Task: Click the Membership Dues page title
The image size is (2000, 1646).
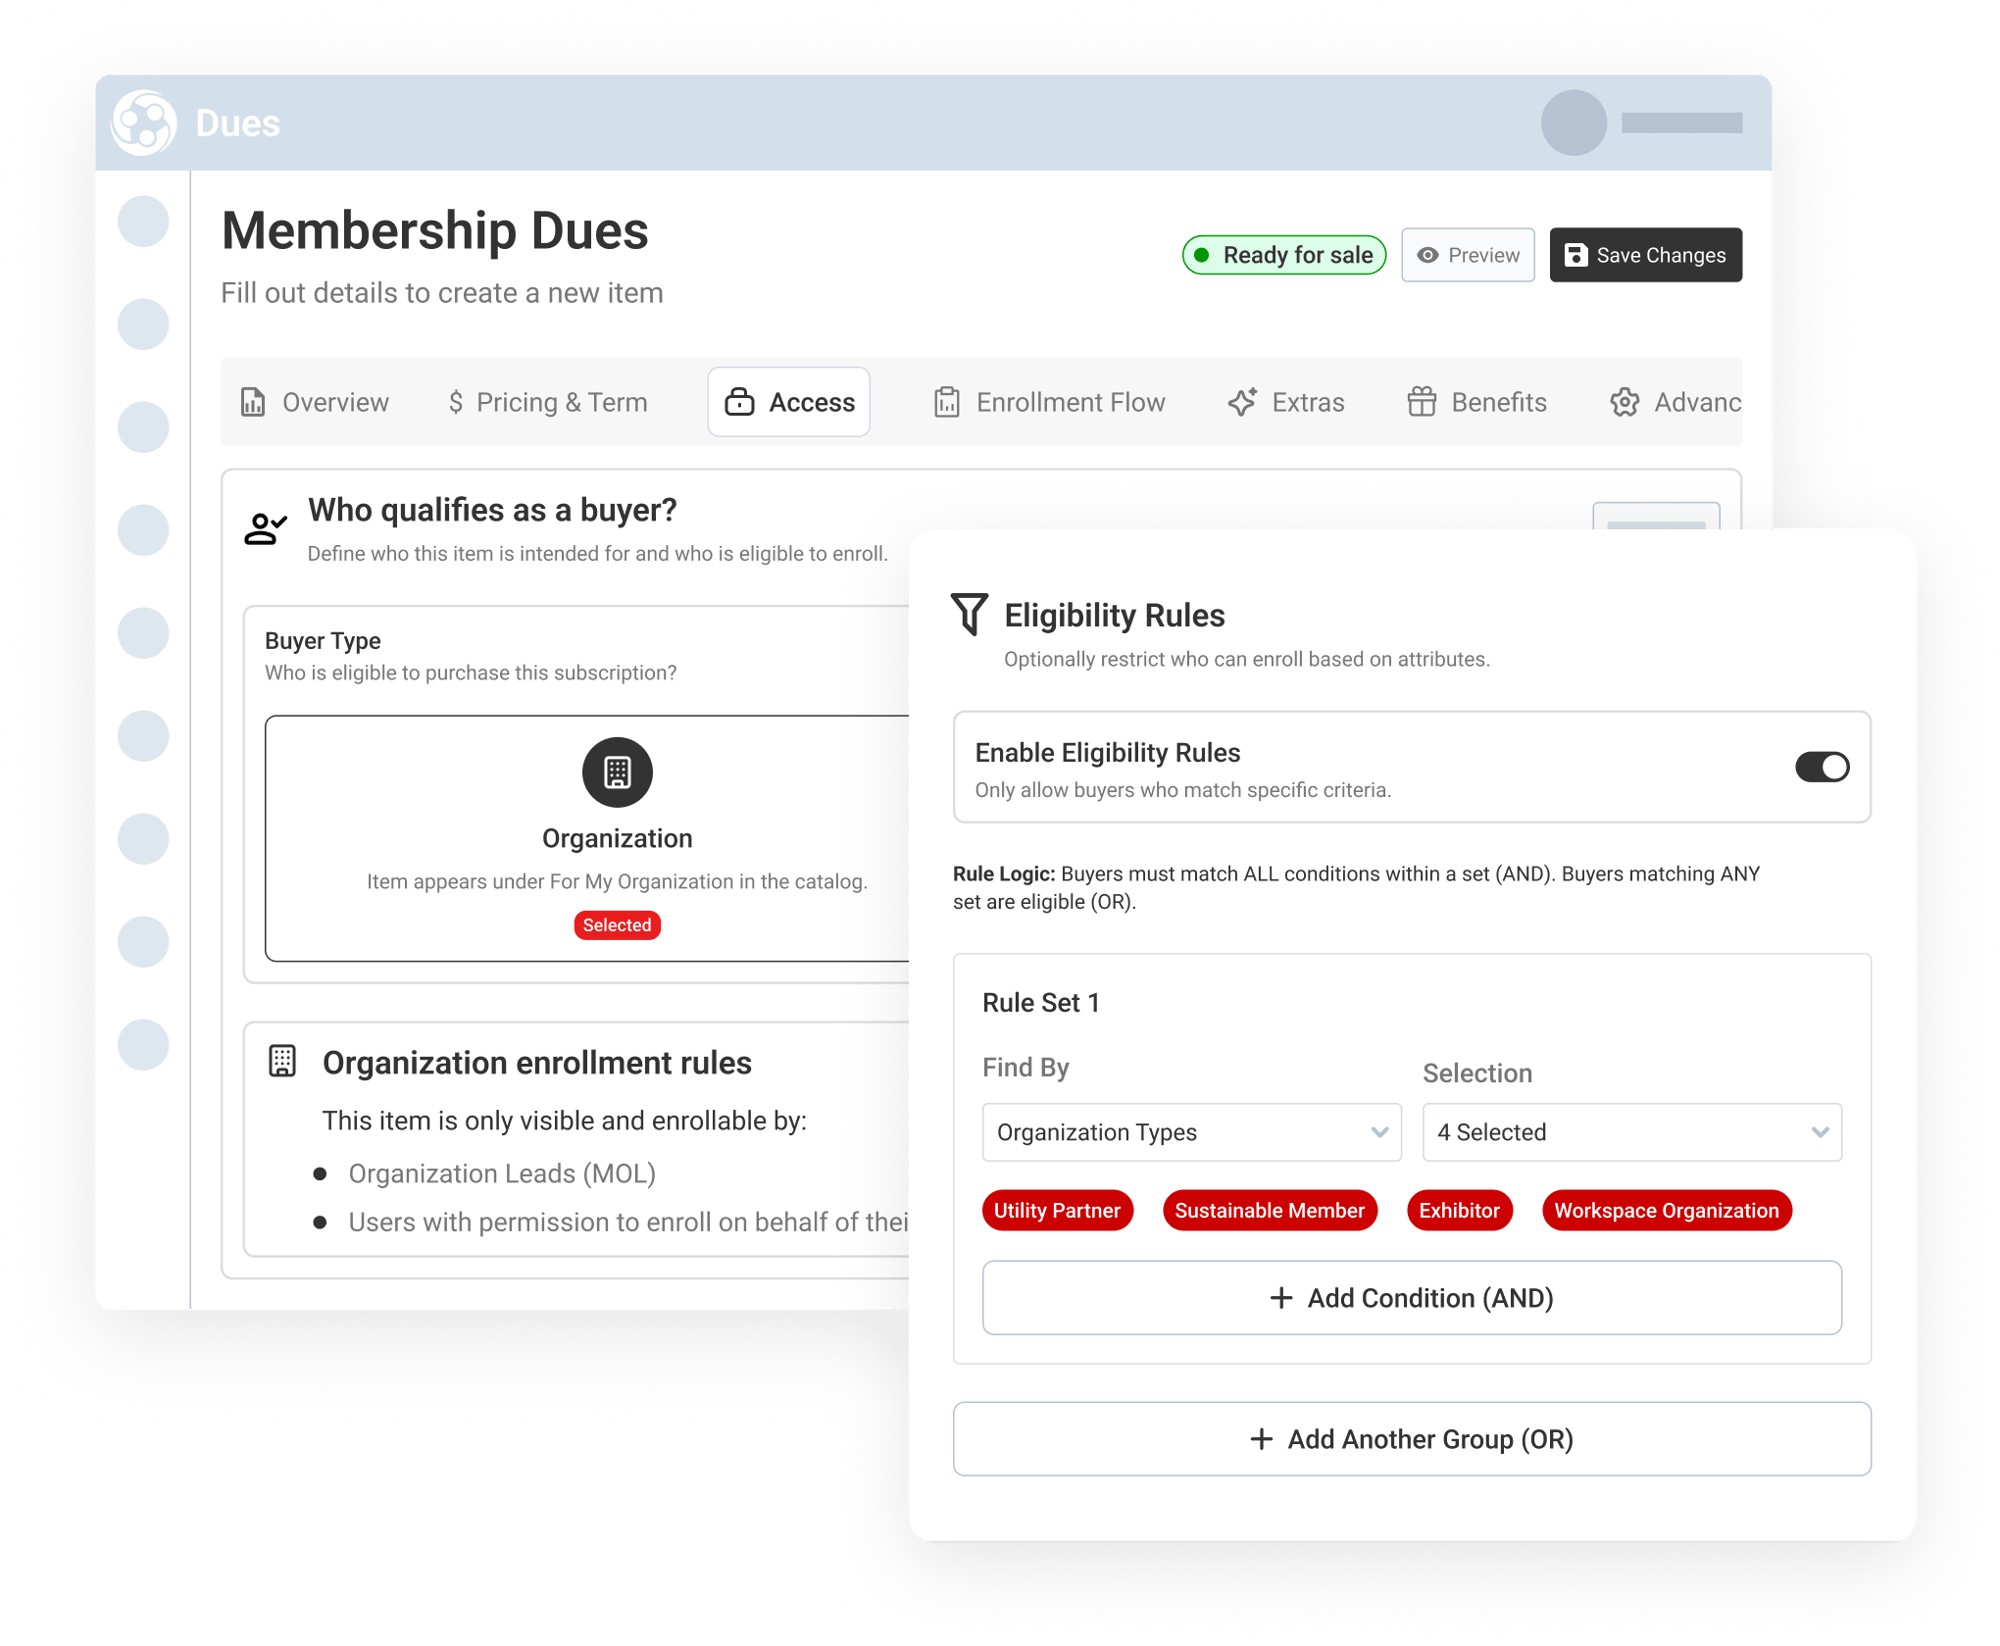Action: click(435, 230)
